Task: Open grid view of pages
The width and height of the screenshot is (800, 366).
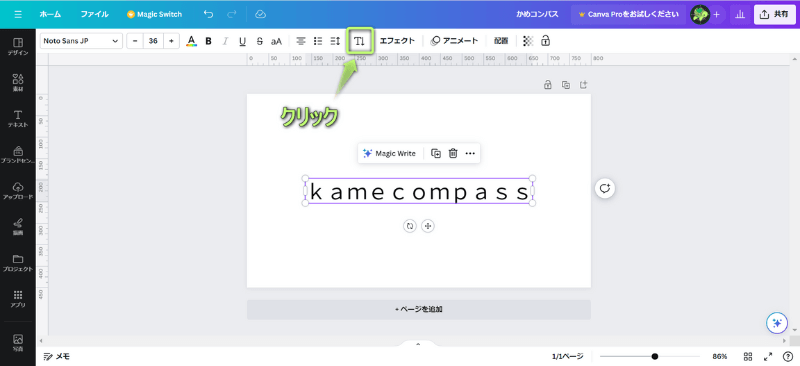Action: (x=748, y=356)
